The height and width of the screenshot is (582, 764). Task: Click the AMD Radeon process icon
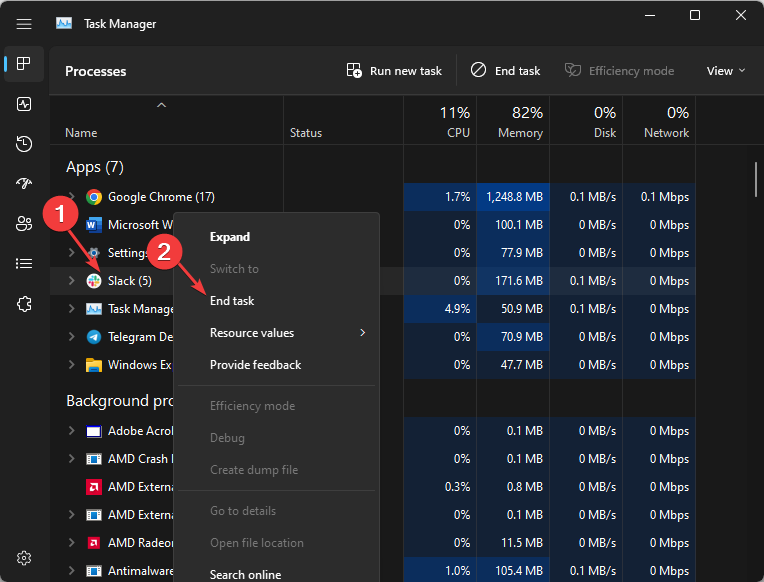pos(94,543)
